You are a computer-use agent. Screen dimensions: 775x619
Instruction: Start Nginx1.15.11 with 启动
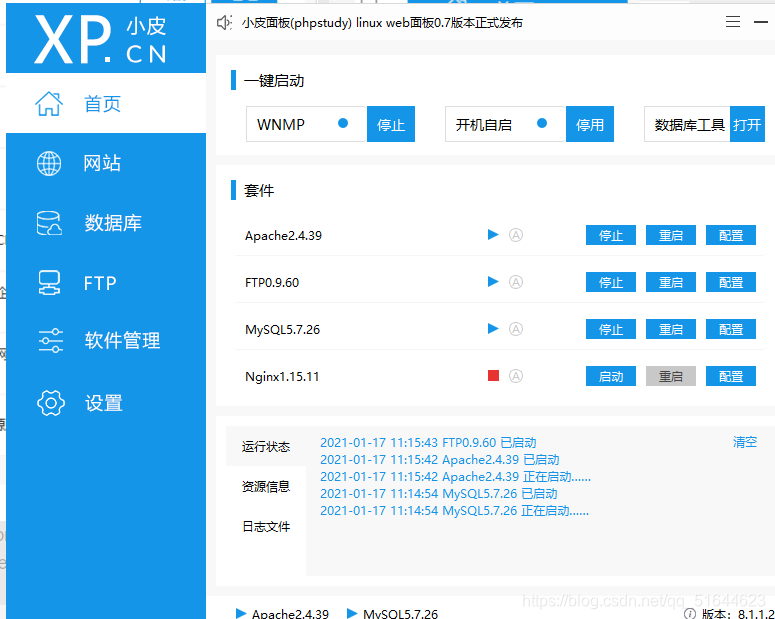[x=611, y=376]
